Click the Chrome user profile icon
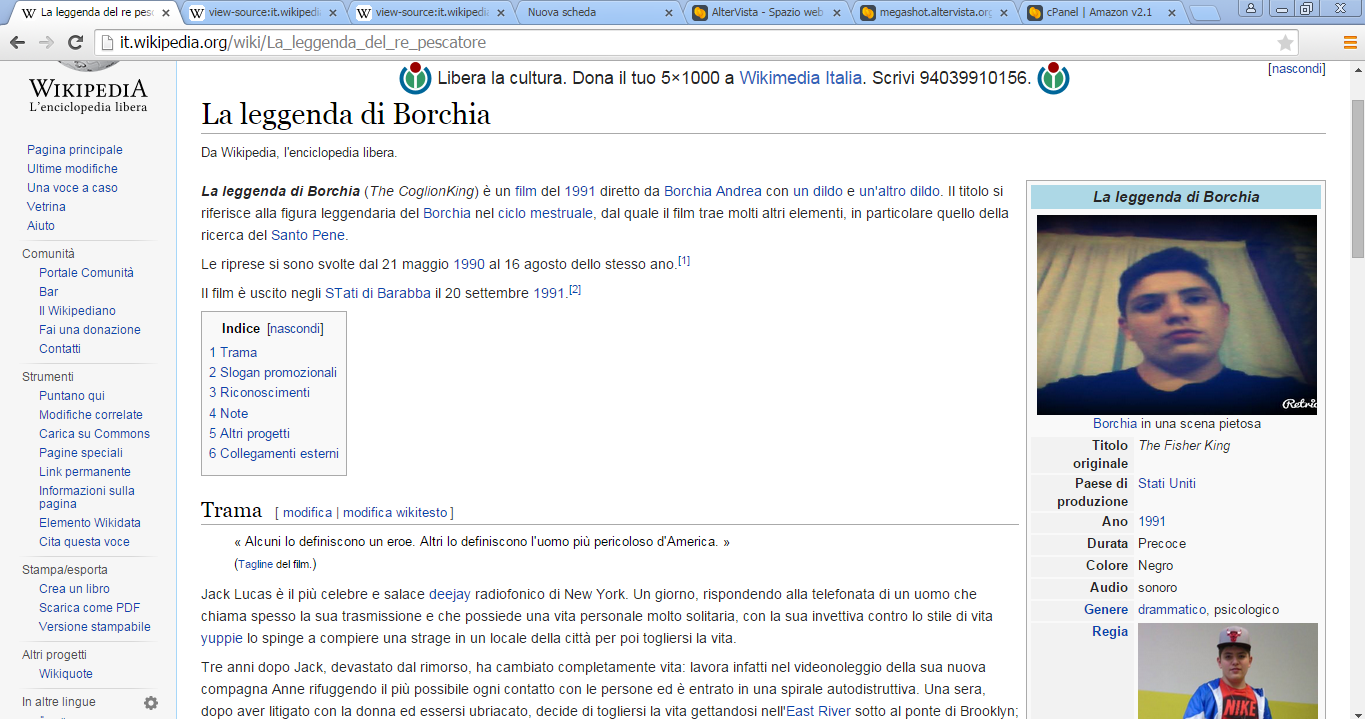This screenshot has width=1365, height=719. 1250,9
